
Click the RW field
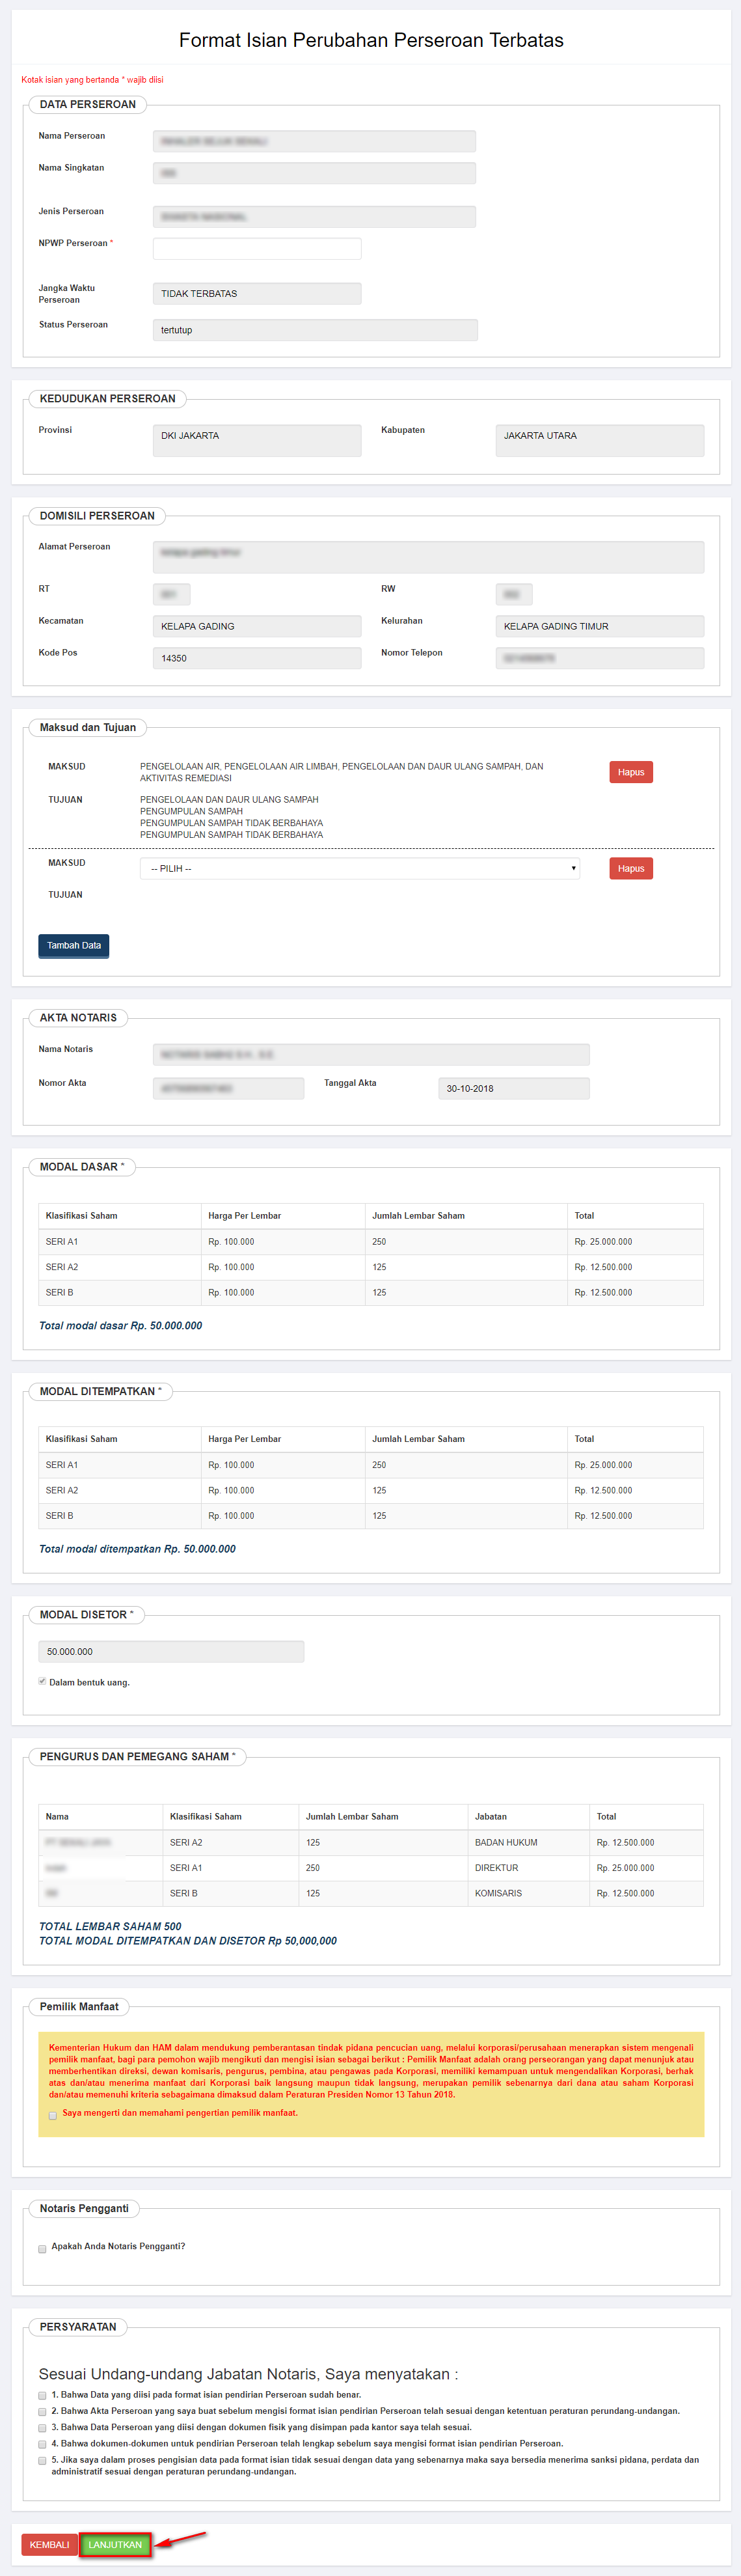click(514, 594)
